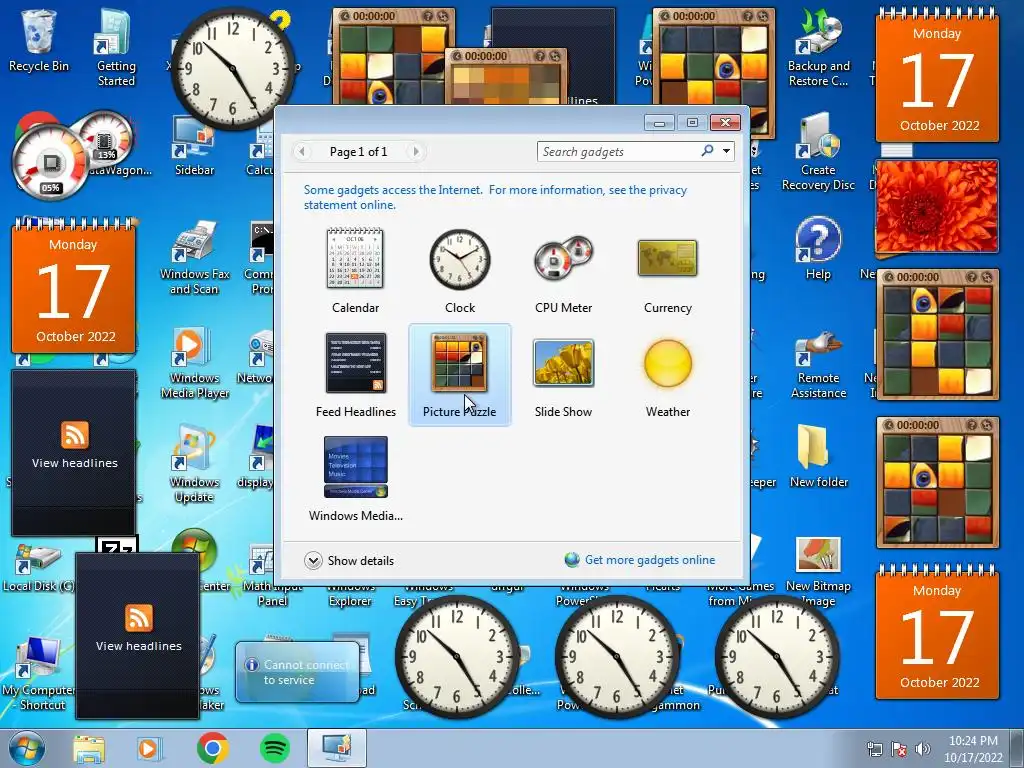Select the active Desktop Gadgets taskbar button

[336, 748]
